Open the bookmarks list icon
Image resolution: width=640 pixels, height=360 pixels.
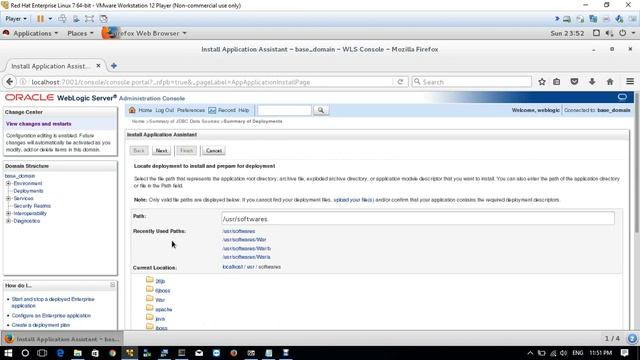557,82
